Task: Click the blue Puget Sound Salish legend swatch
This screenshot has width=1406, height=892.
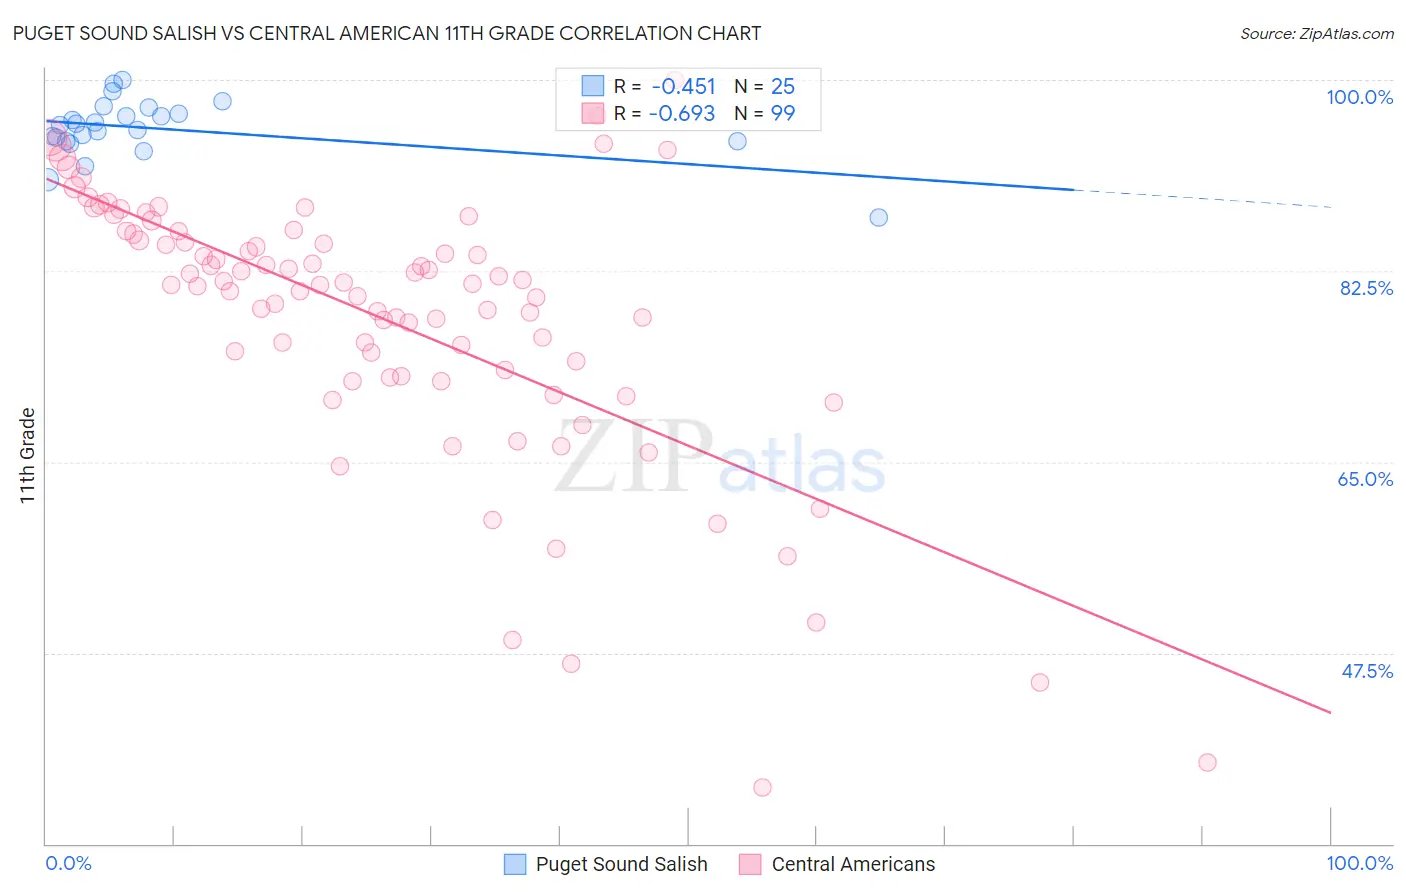Action: click(x=515, y=864)
